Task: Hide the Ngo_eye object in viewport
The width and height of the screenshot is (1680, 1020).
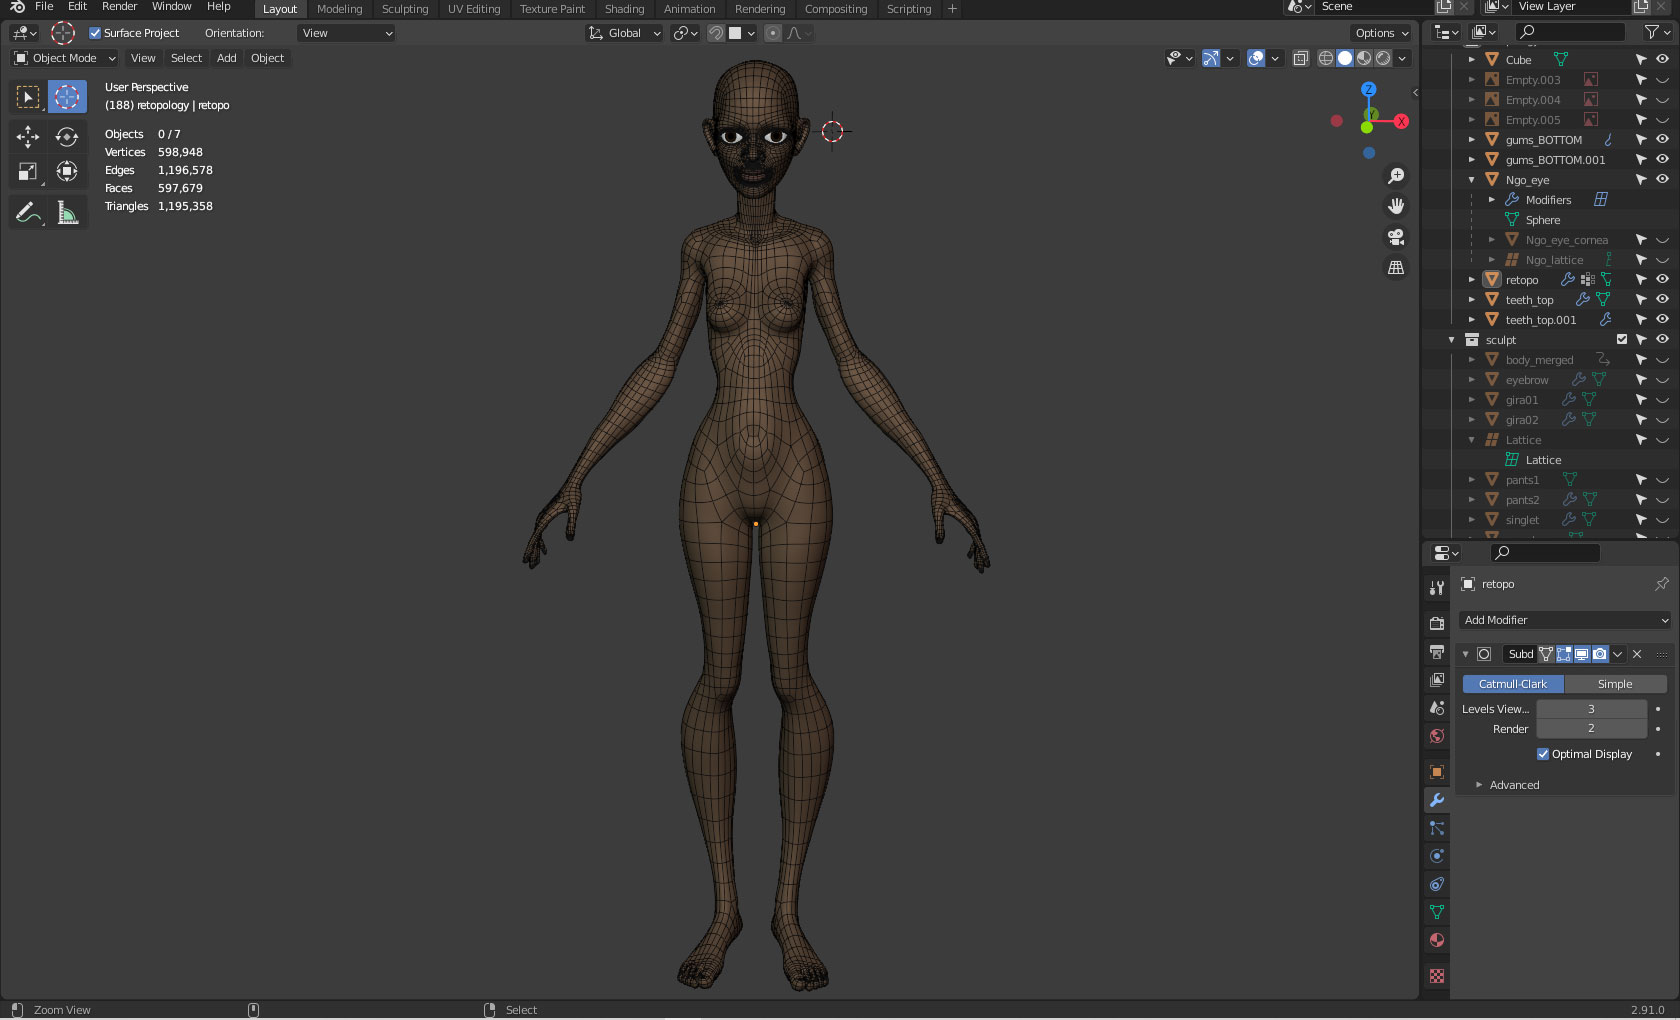Action: pos(1662,180)
